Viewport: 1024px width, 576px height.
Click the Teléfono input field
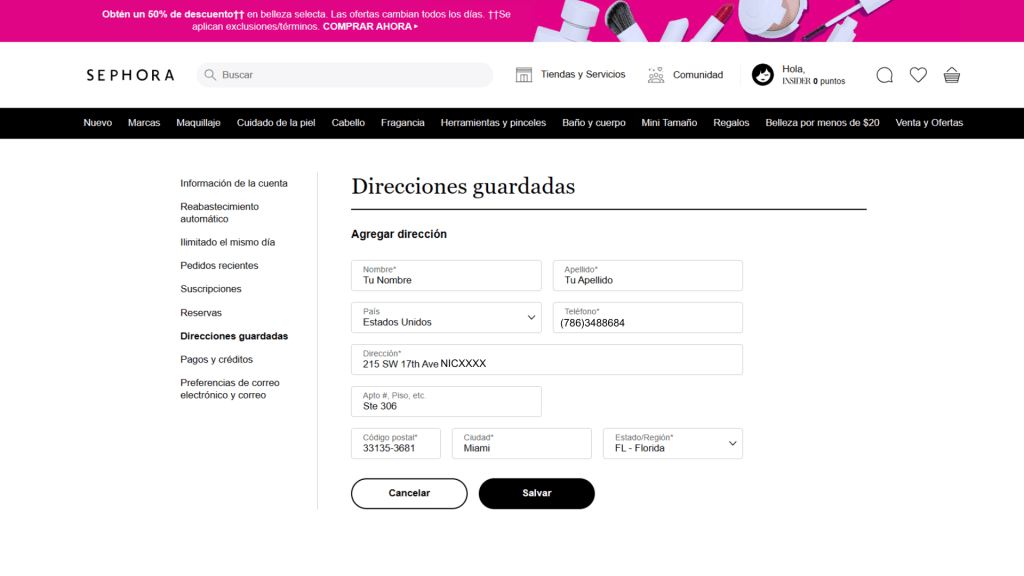pyautogui.click(x=647, y=317)
